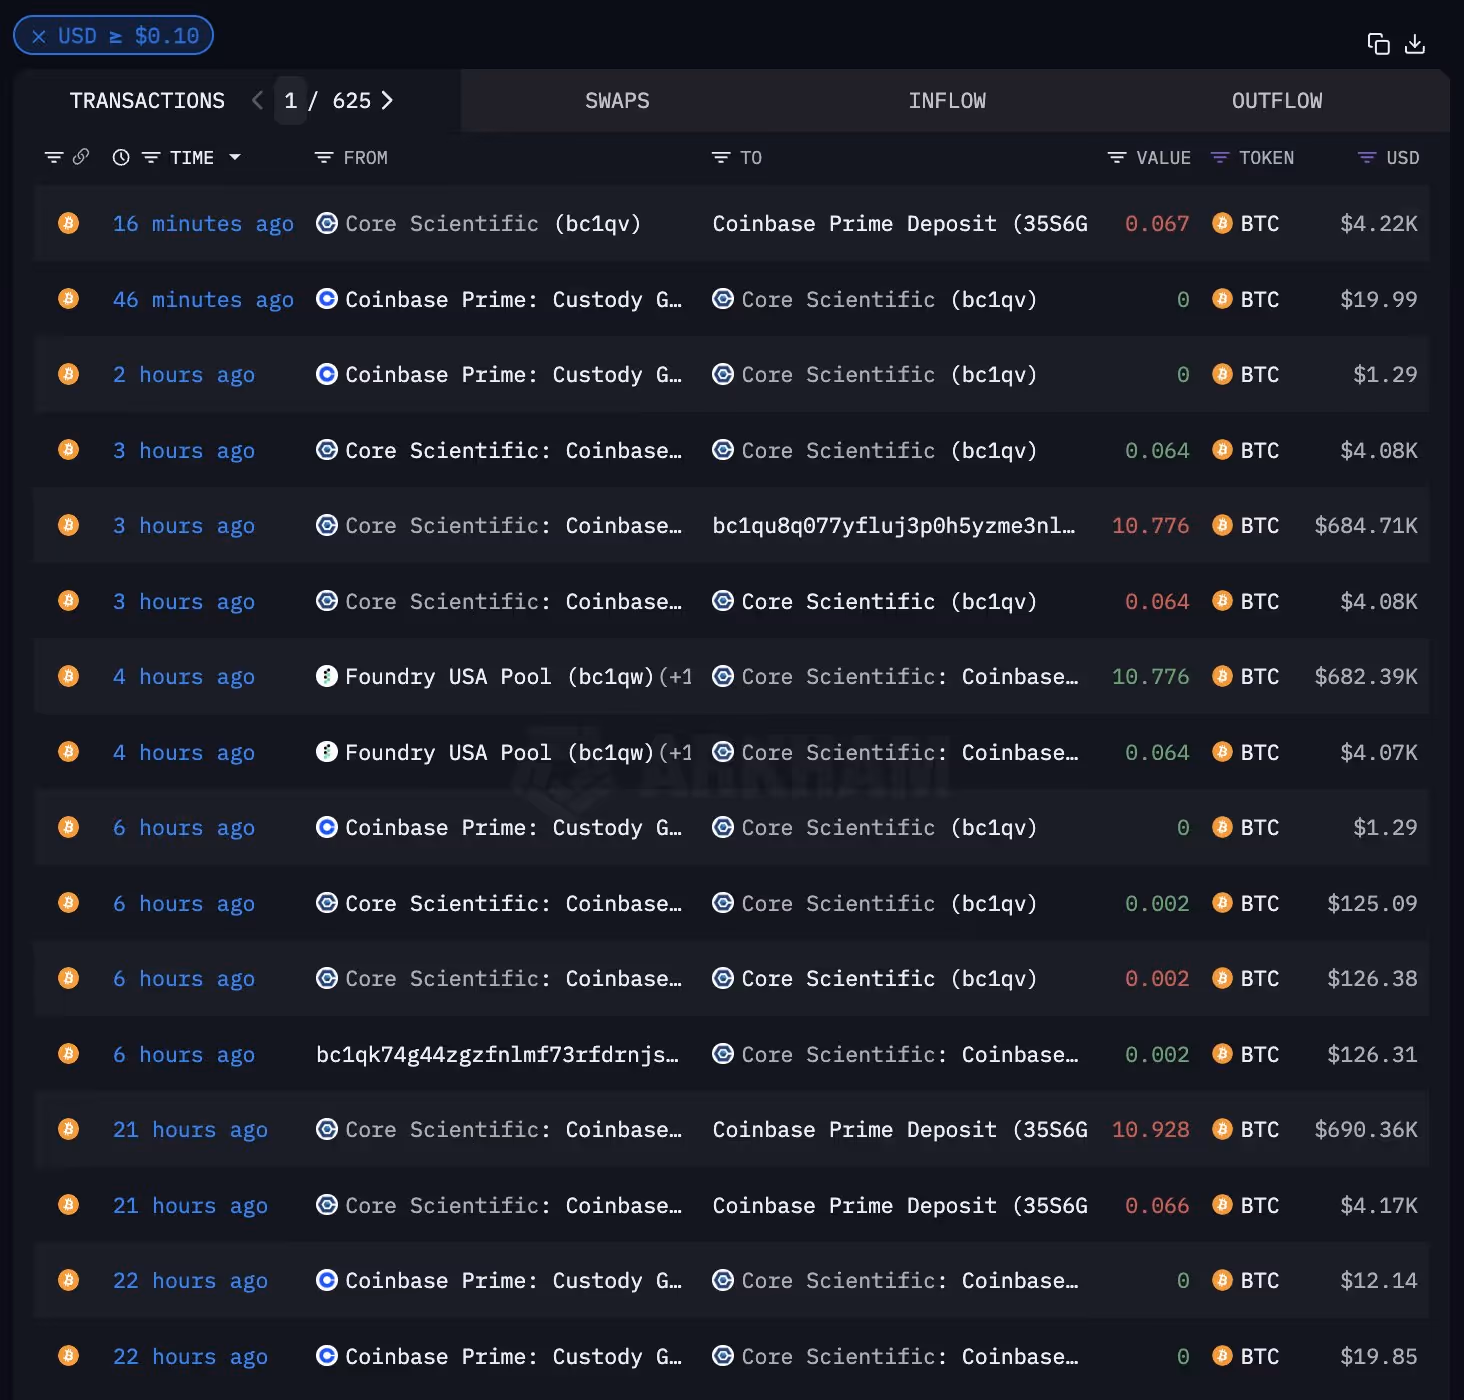Open the 2 hours ago transaction link
Screen dimensions: 1464x1400
184,375
